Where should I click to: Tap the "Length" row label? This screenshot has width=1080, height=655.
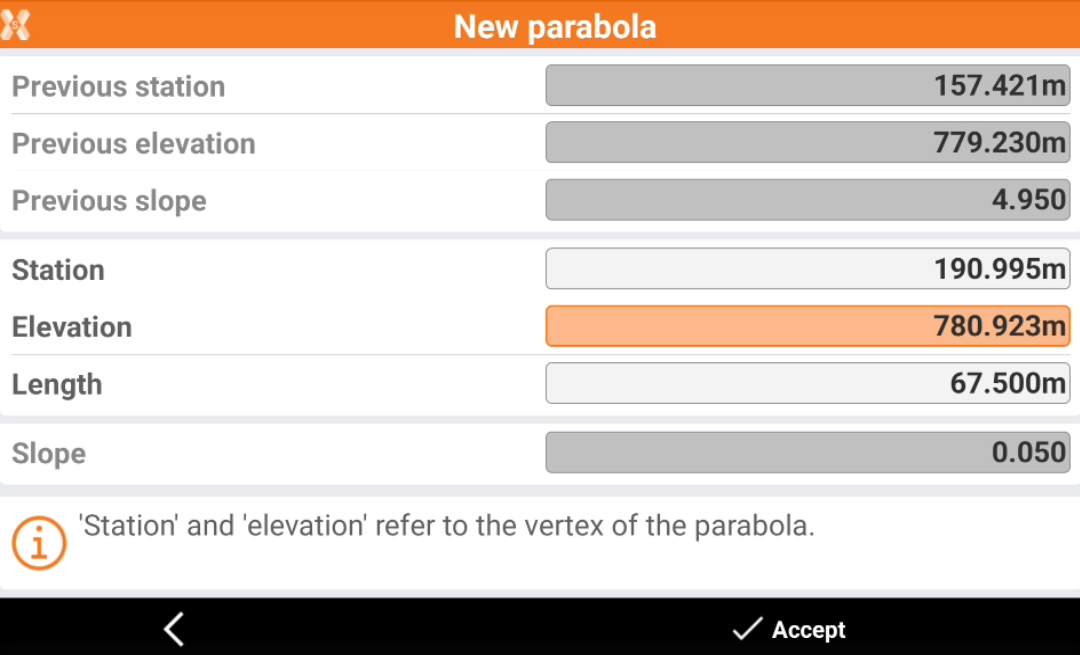pos(57,385)
